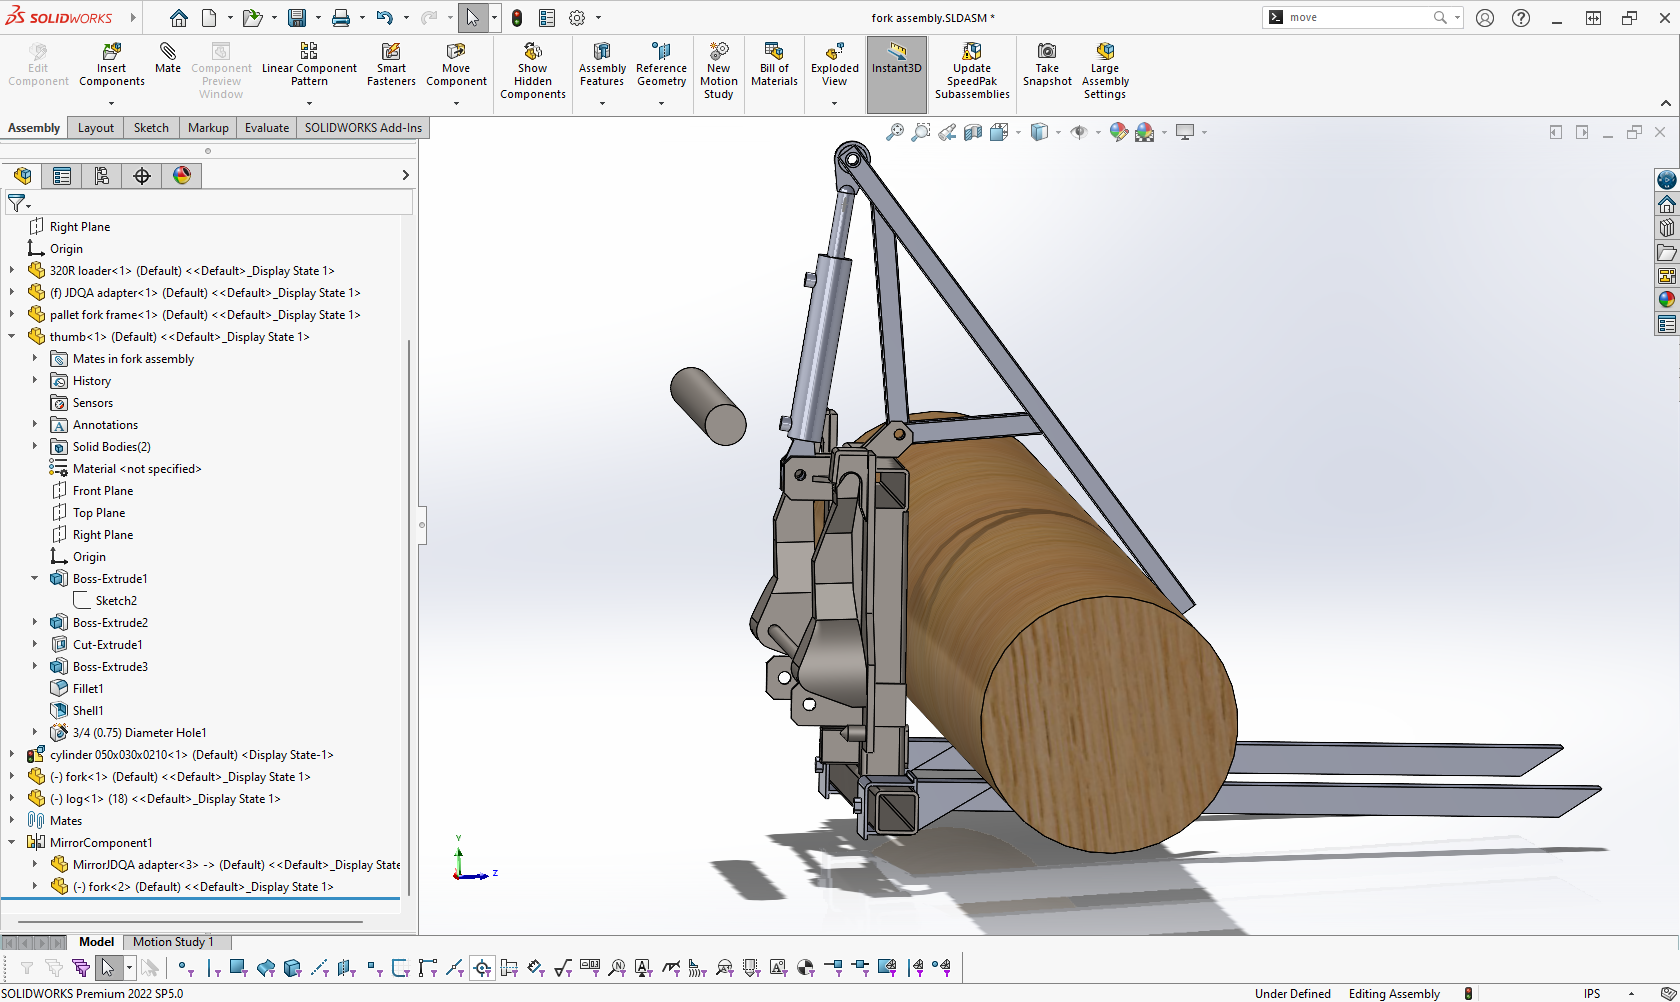1680x1002 pixels.
Task: Open Insert Components tool
Action: click(x=112, y=52)
